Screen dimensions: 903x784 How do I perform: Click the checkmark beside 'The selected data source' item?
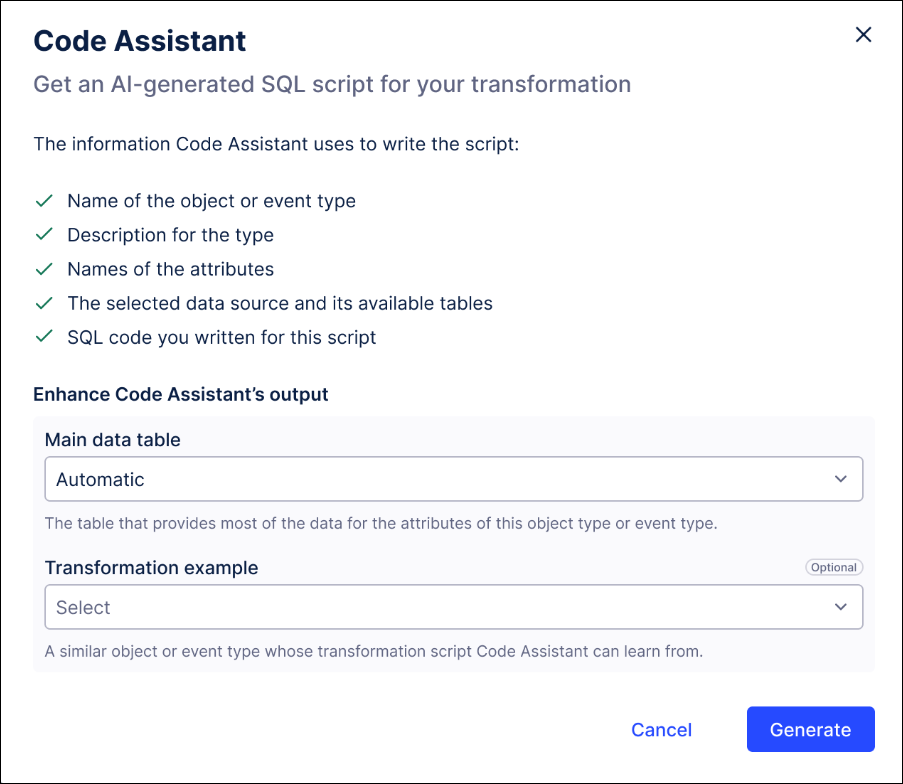tap(44, 302)
